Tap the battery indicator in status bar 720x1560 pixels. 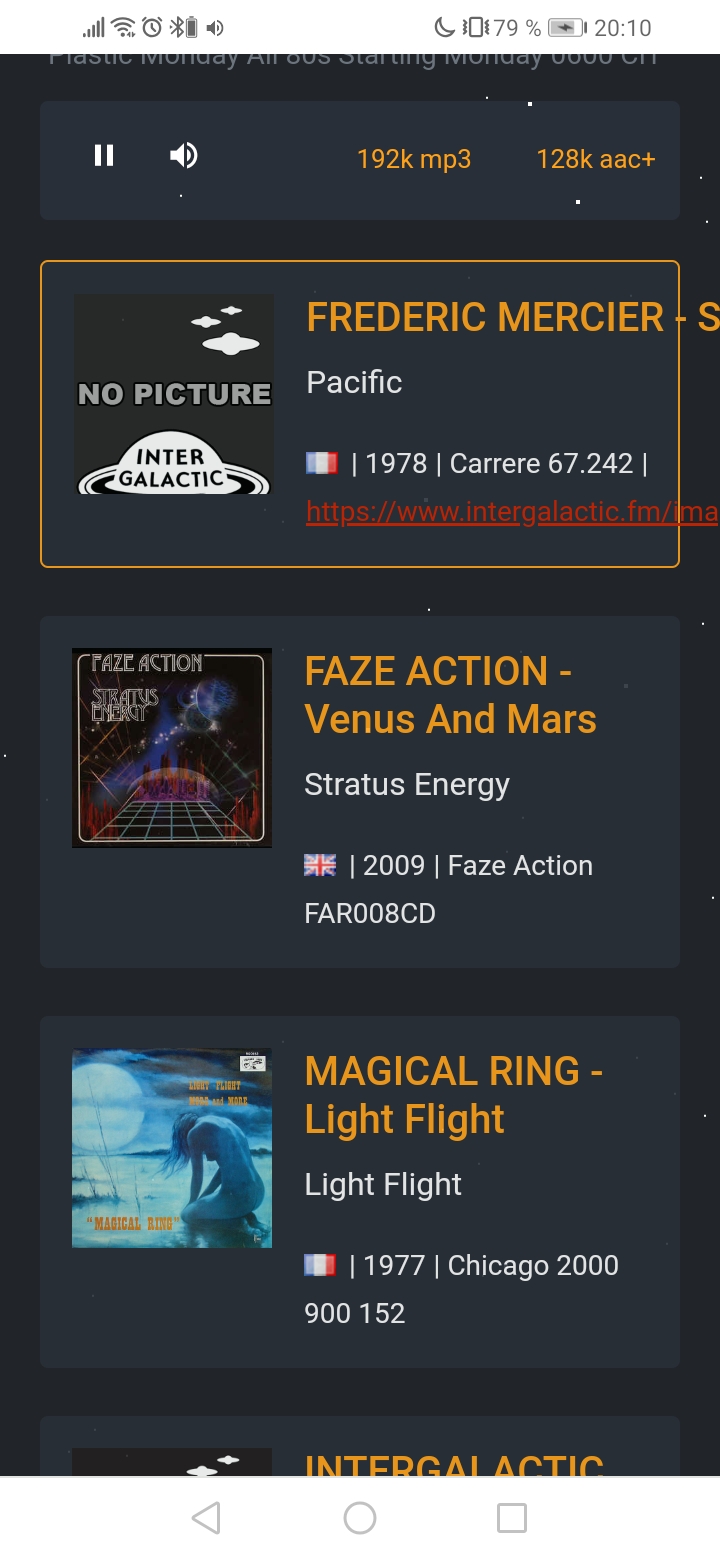[566, 28]
